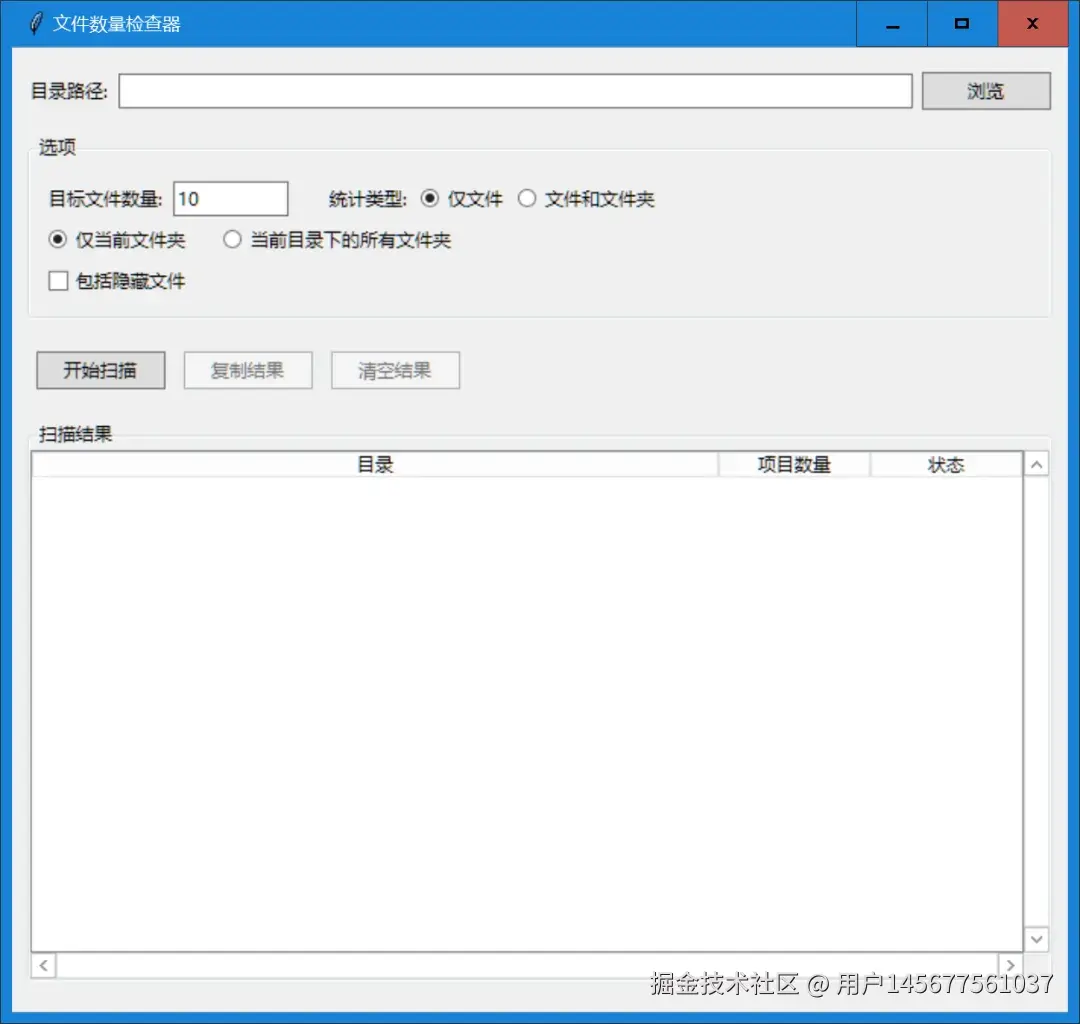The width and height of the screenshot is (1080, 1024).
Task: Click the 目录 column header
Action: pos(376,463)
